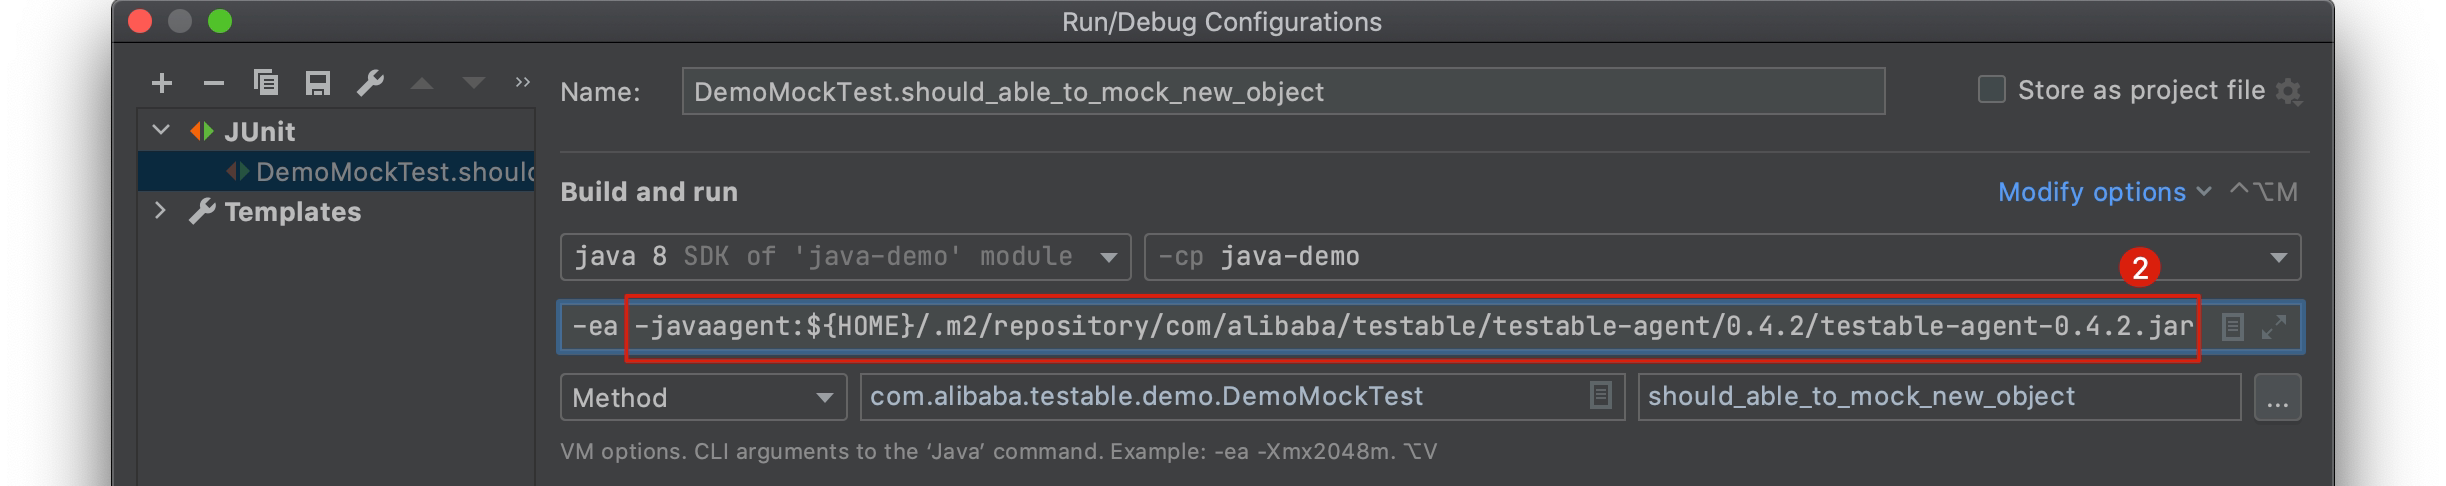Open the Modify options menu
This screenshot has width=2446, height=486.
(x=2103, y=192)
